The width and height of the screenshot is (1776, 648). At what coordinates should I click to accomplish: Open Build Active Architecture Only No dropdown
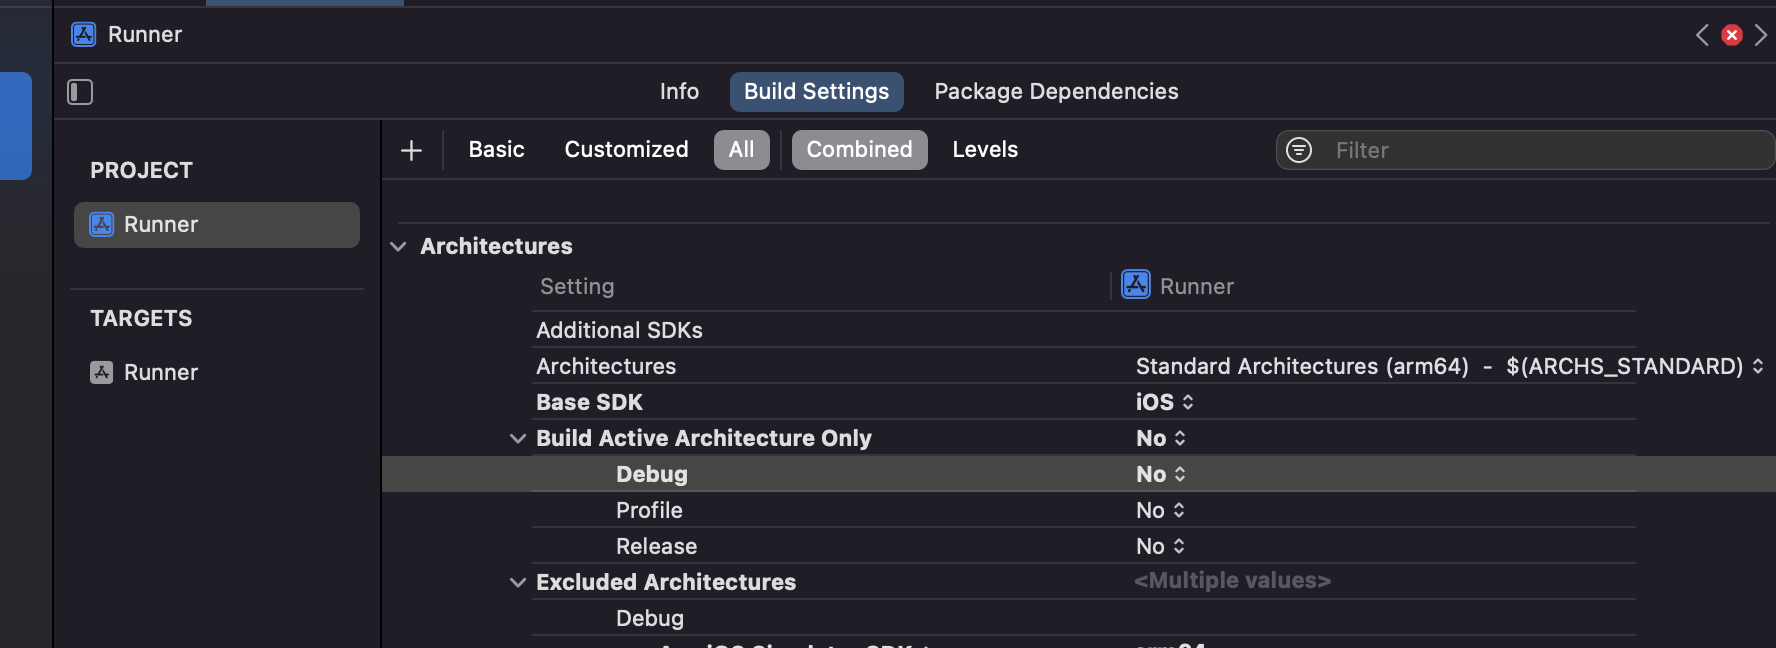tap(1160, 439)
